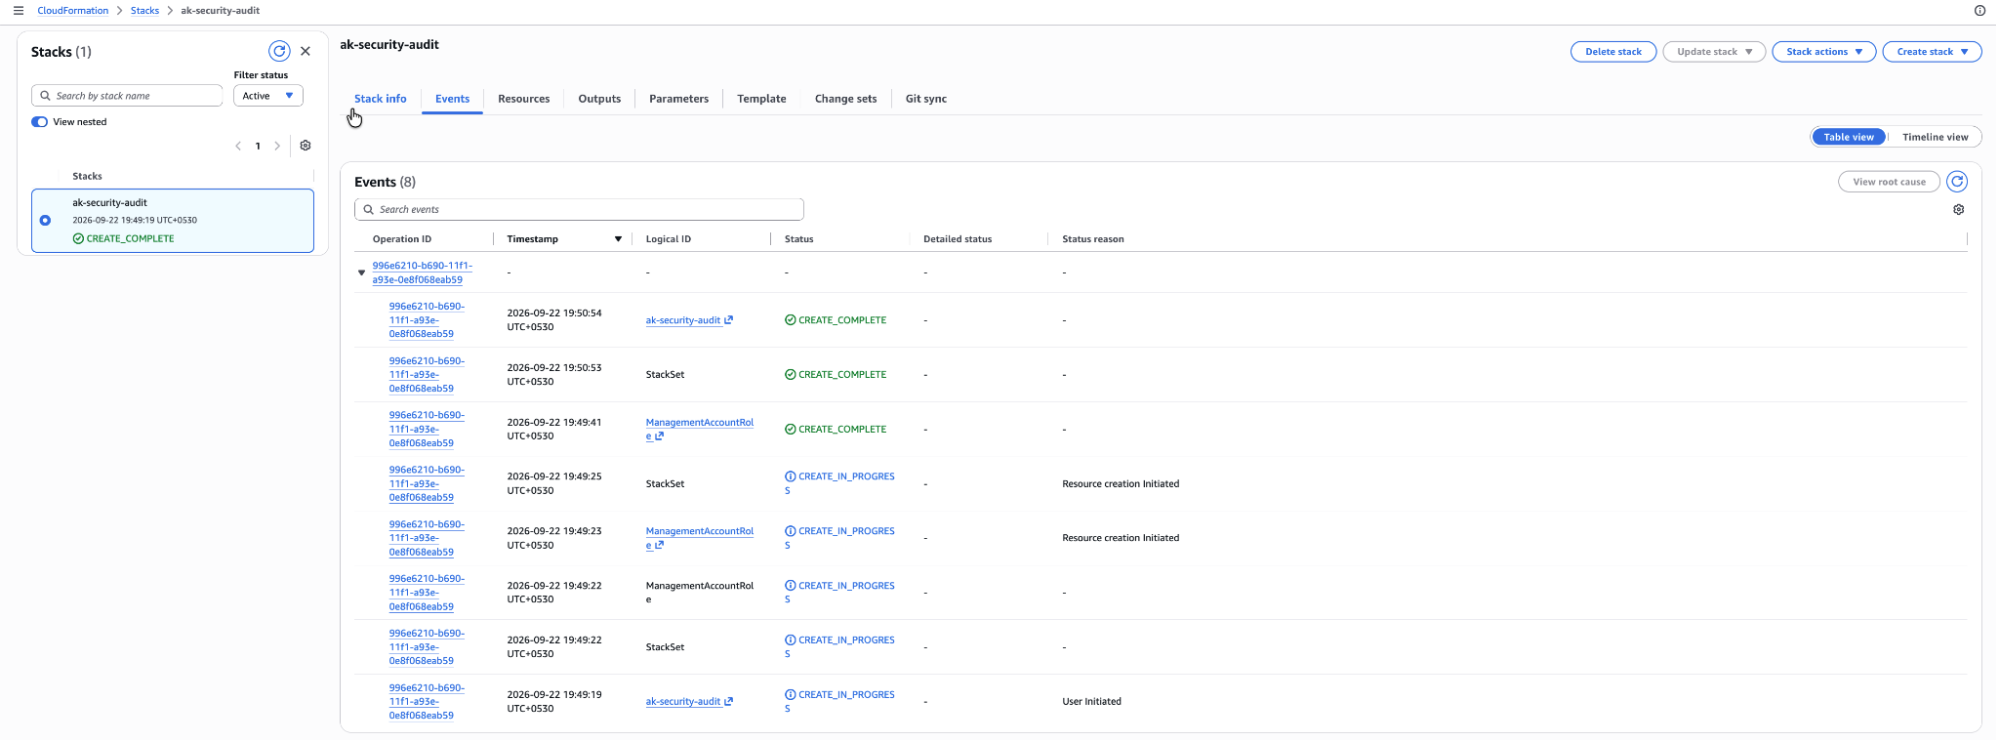The image size is (1996, 740).
Task: Go to next page of stacks
Action: click(x=278, y=146)
